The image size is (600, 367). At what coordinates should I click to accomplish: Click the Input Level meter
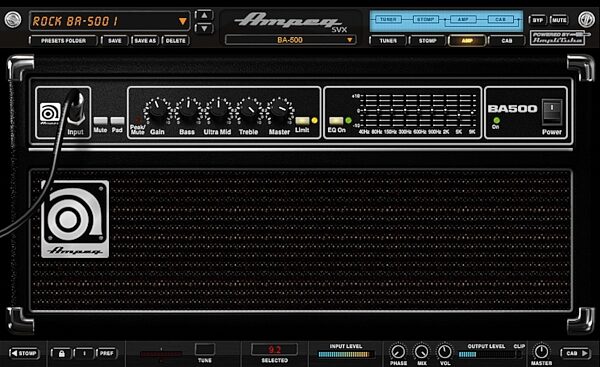(346, 355)
